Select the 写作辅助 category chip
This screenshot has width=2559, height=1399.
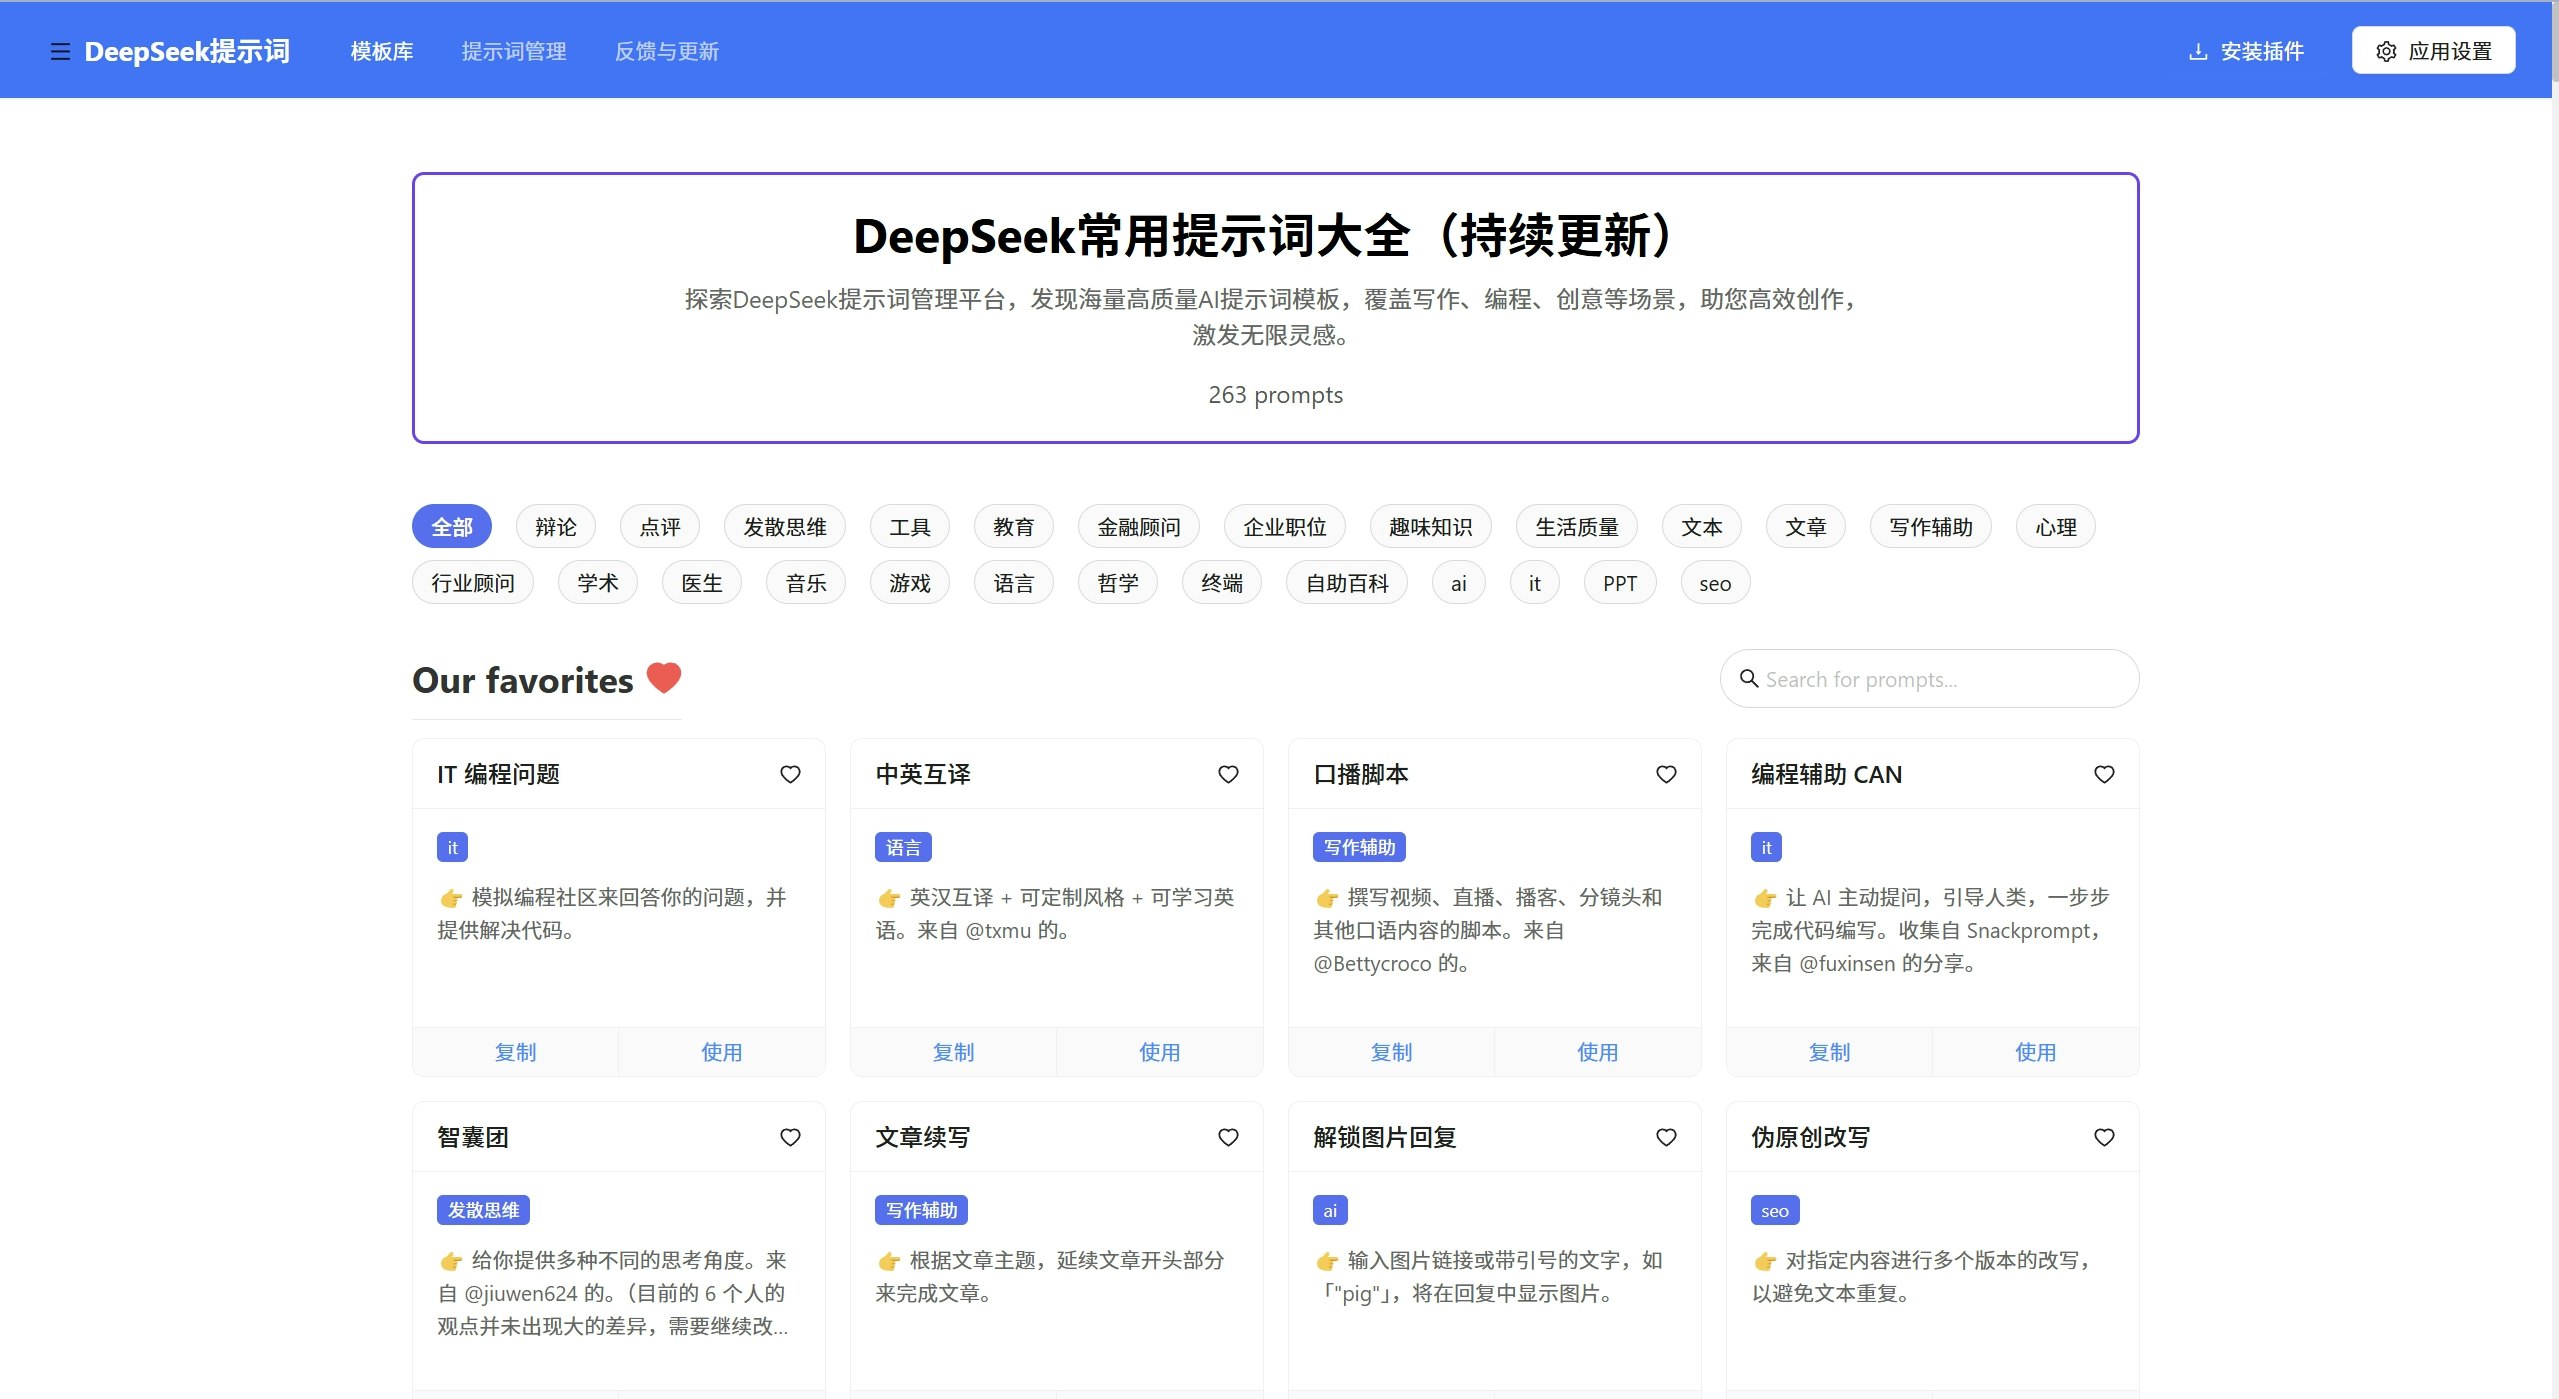(x=1930, y=527)
